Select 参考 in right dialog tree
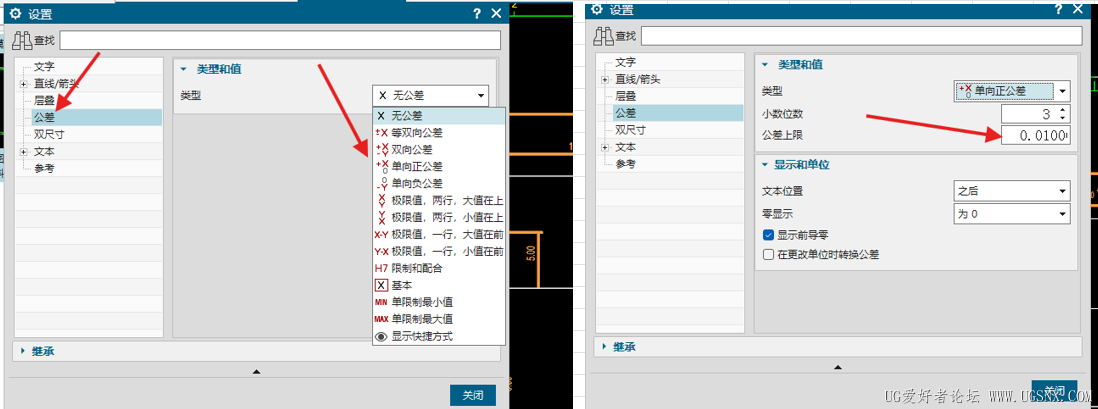The image size is (1098, 409). 625,163
